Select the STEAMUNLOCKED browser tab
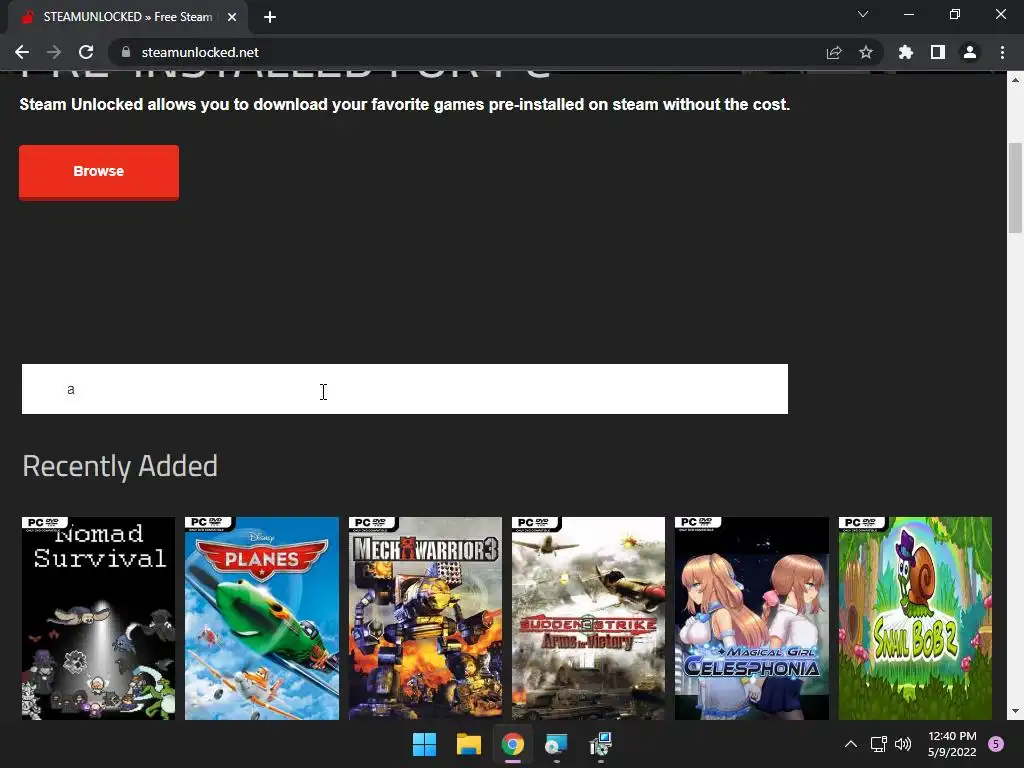The height and width of the screenshot is (768, 1024). point(128,17)
